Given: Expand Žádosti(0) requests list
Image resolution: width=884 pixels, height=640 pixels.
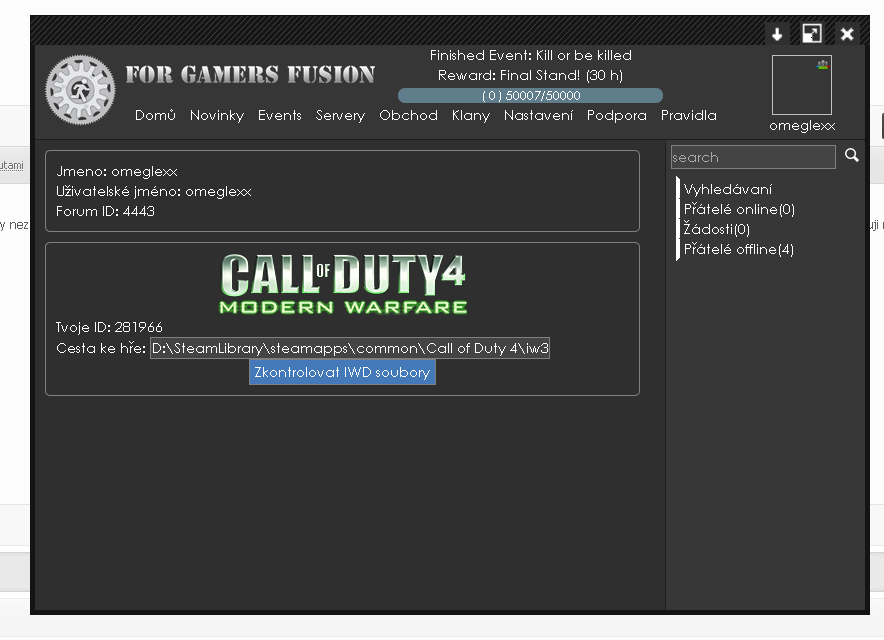Looking at the screenshot, I should click(717, 229).
